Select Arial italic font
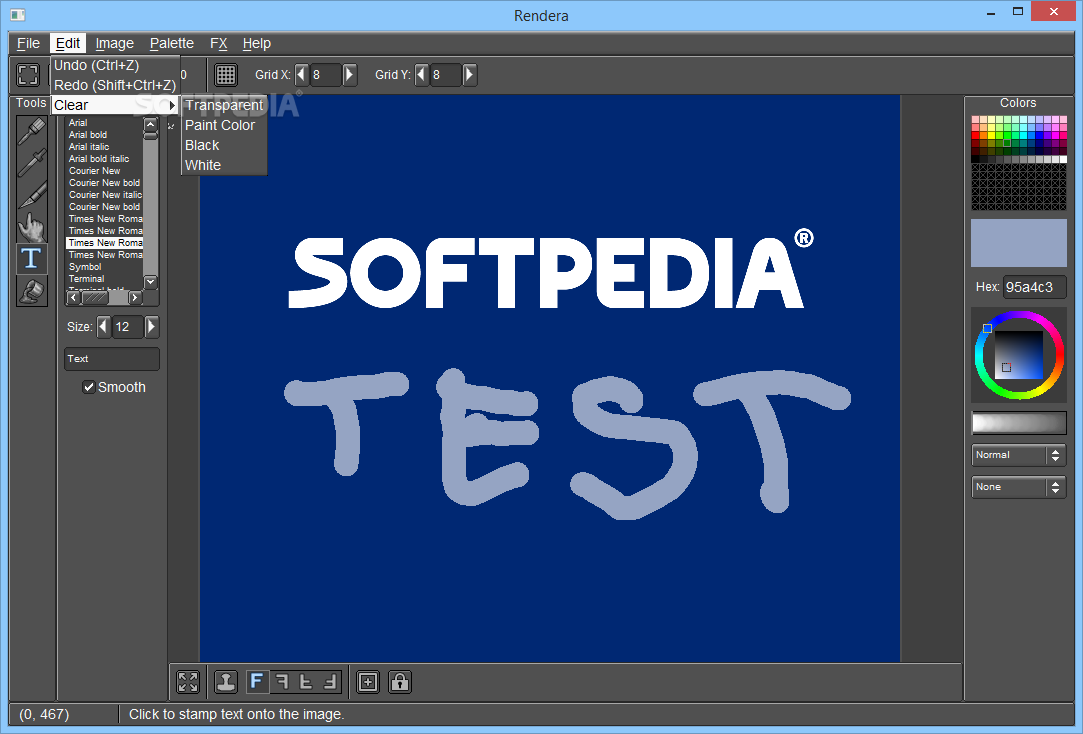The width and height of the screenshot is (1083, 734). [104, 146]
